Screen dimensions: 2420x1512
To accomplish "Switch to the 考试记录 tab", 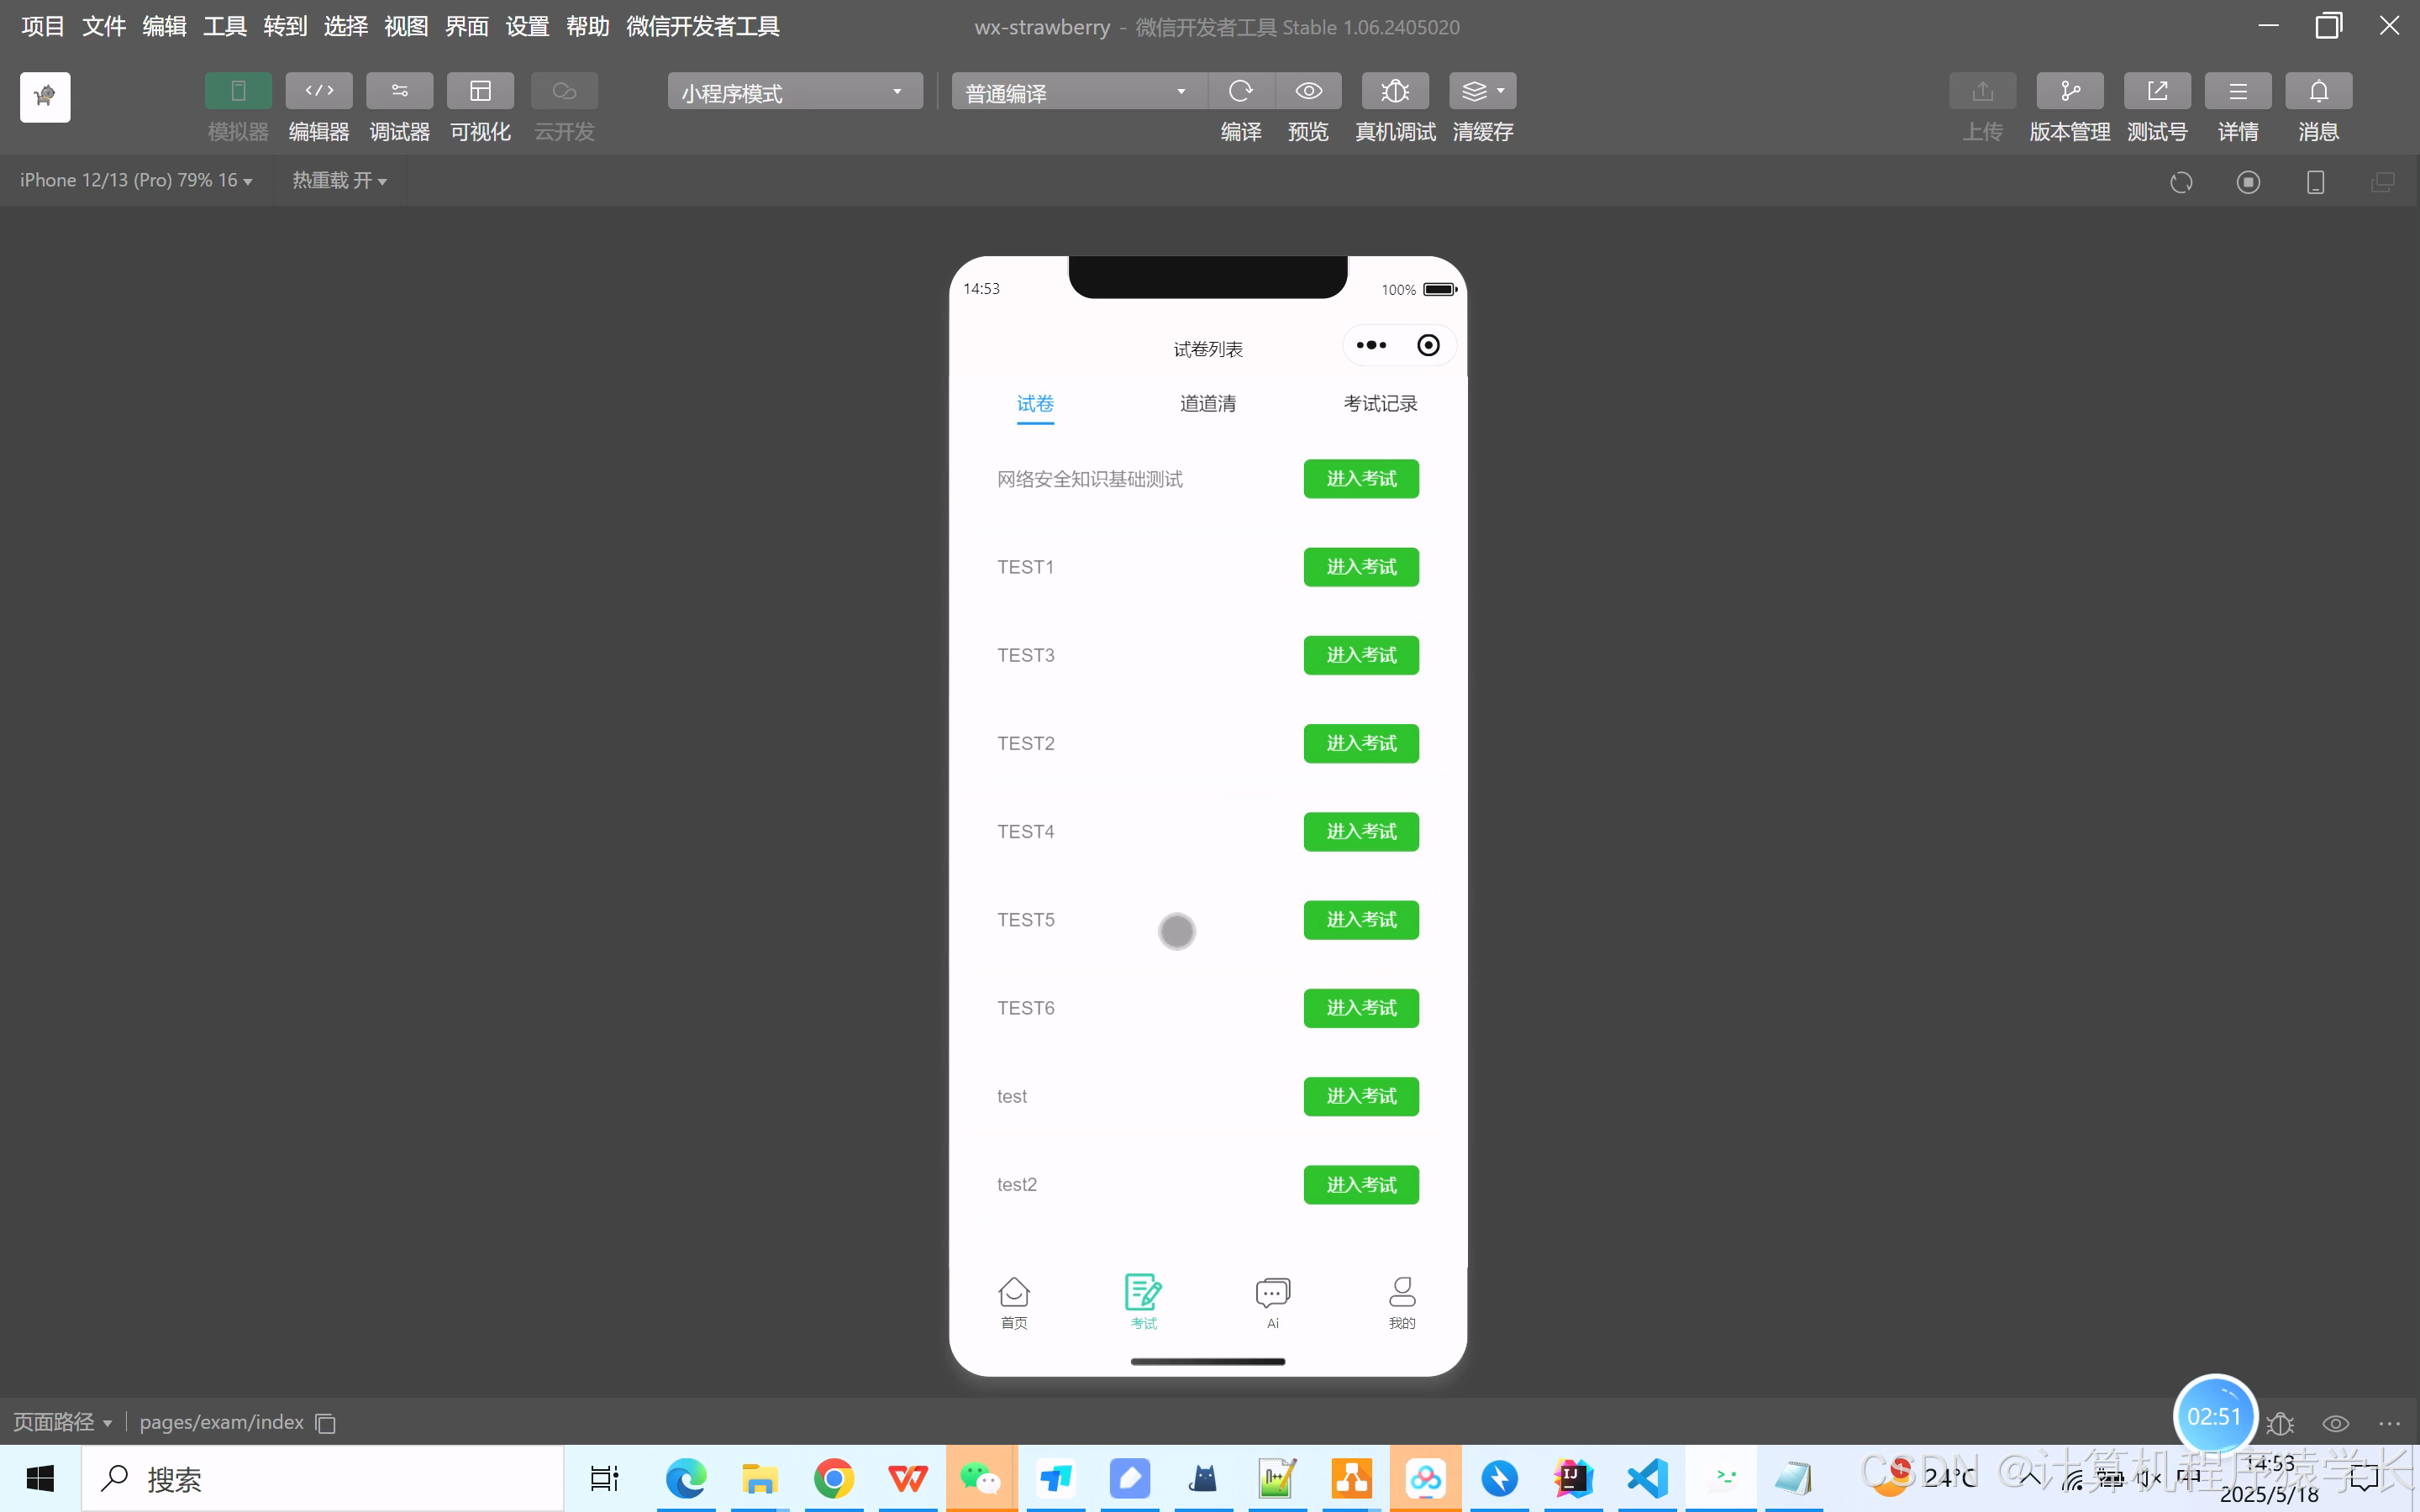I will point(1380,404).
